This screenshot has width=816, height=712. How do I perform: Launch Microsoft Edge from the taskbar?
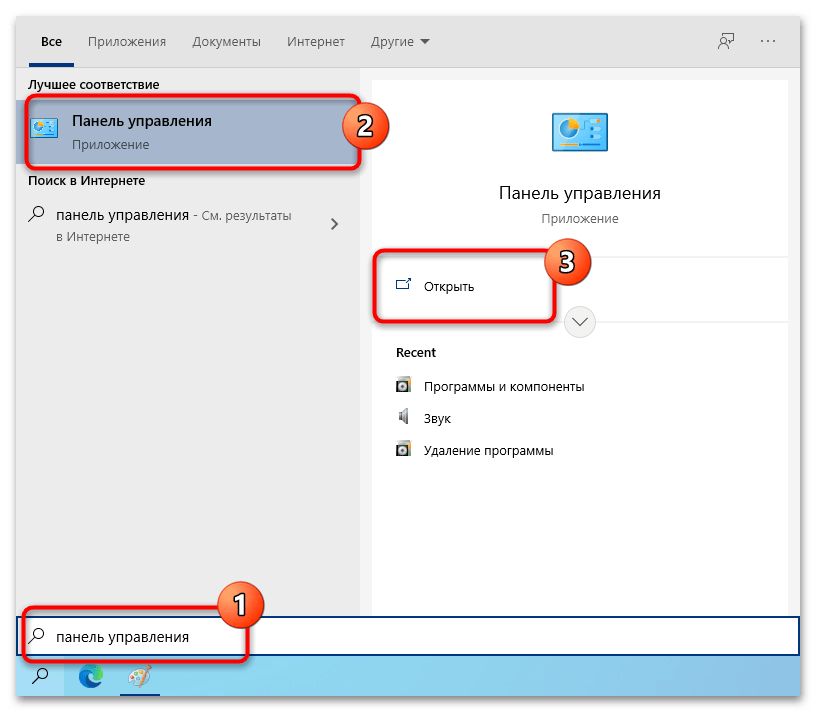91,677
